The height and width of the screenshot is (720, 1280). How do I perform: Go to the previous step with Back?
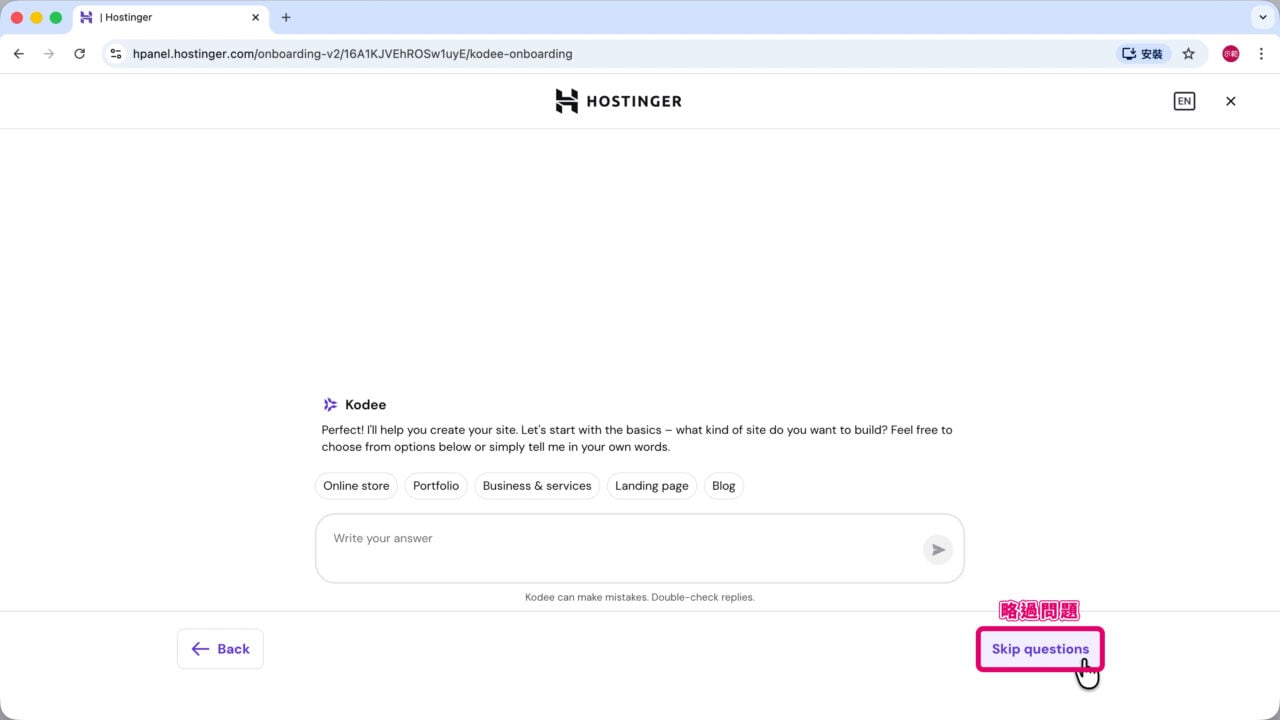coord(220,649)
